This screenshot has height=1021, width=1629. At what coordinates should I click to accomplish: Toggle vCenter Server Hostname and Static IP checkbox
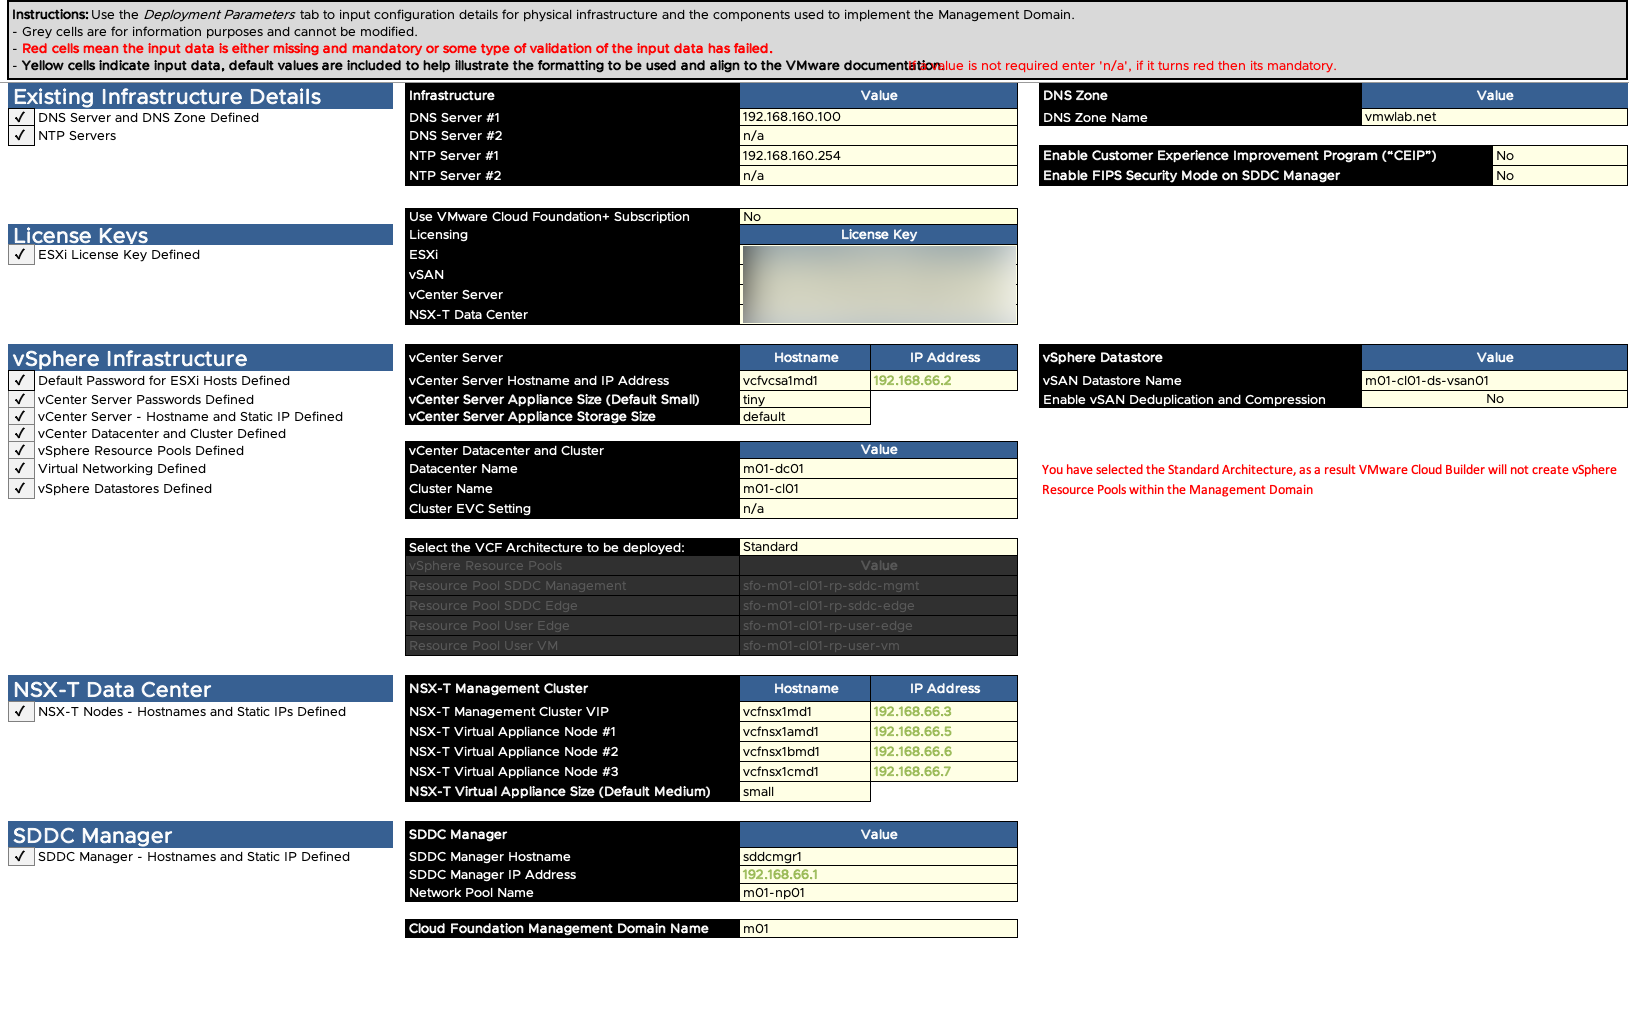21,417
